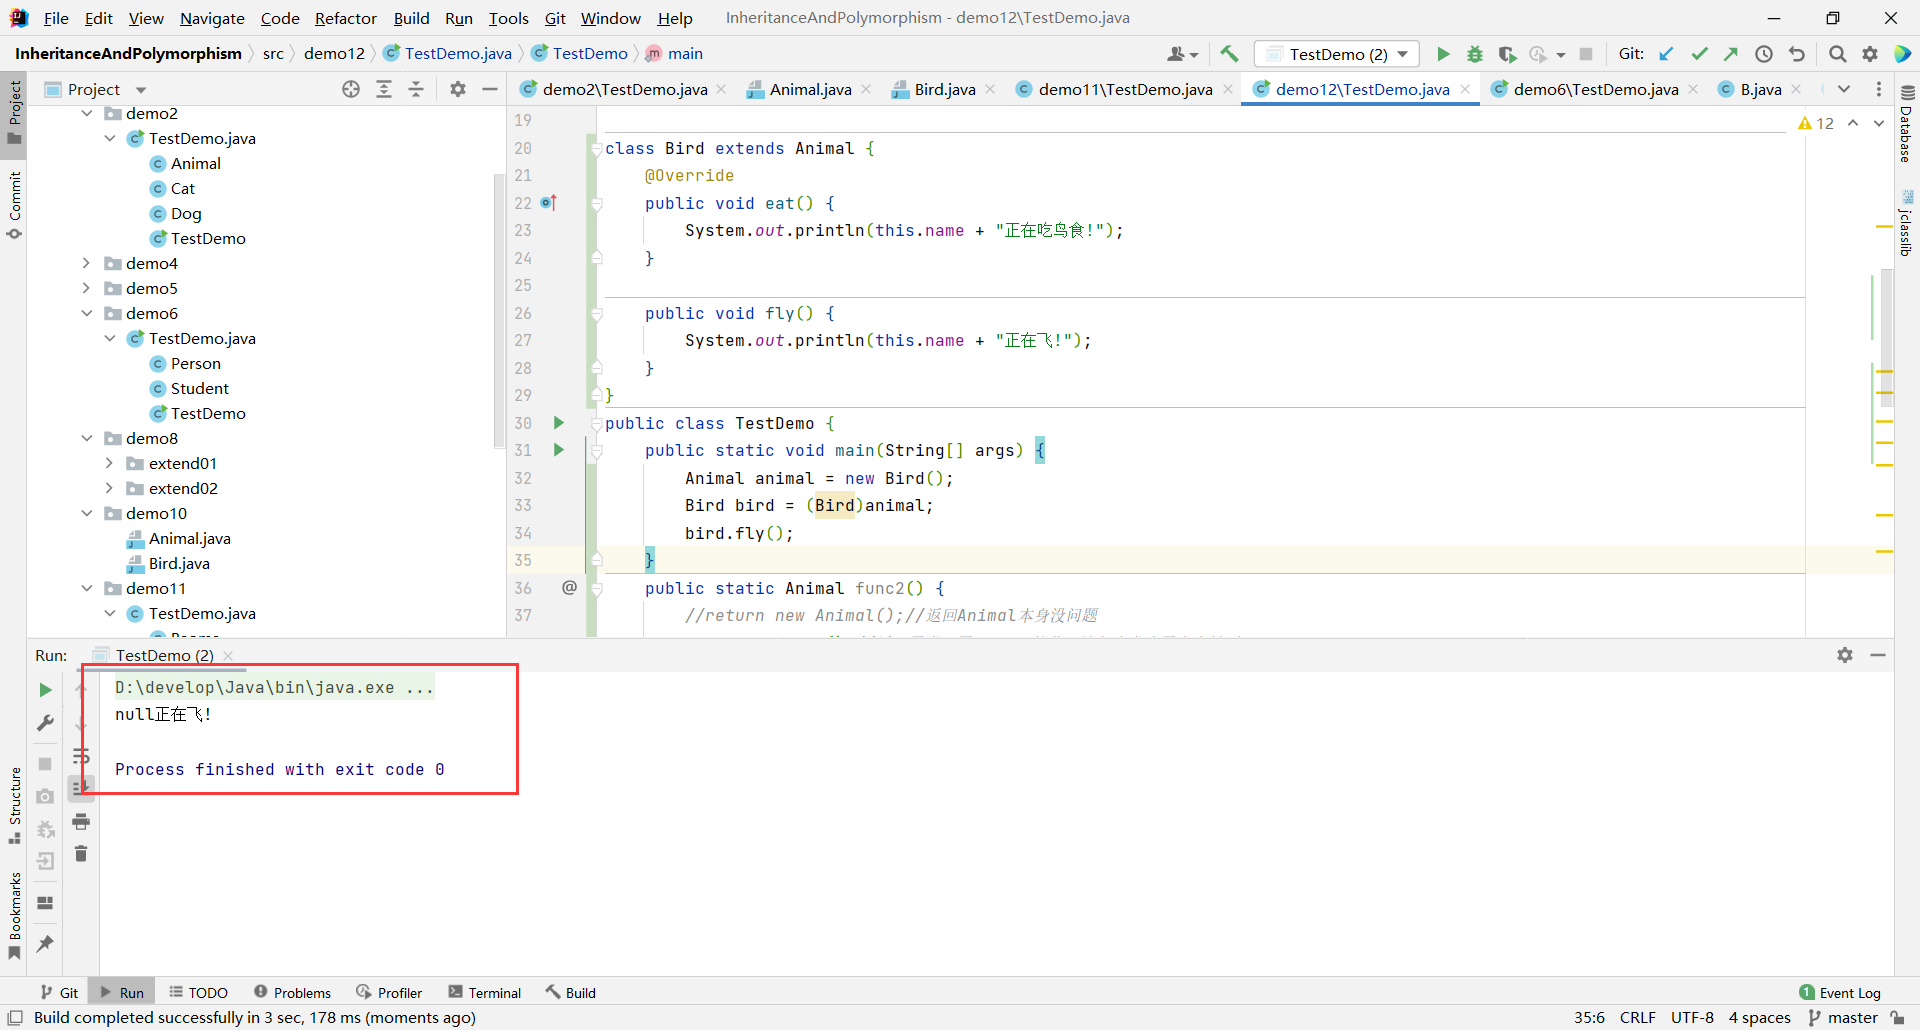Open the Refactor menu
Viewport: 1920px width, 1030px height.
coord(346,18)
